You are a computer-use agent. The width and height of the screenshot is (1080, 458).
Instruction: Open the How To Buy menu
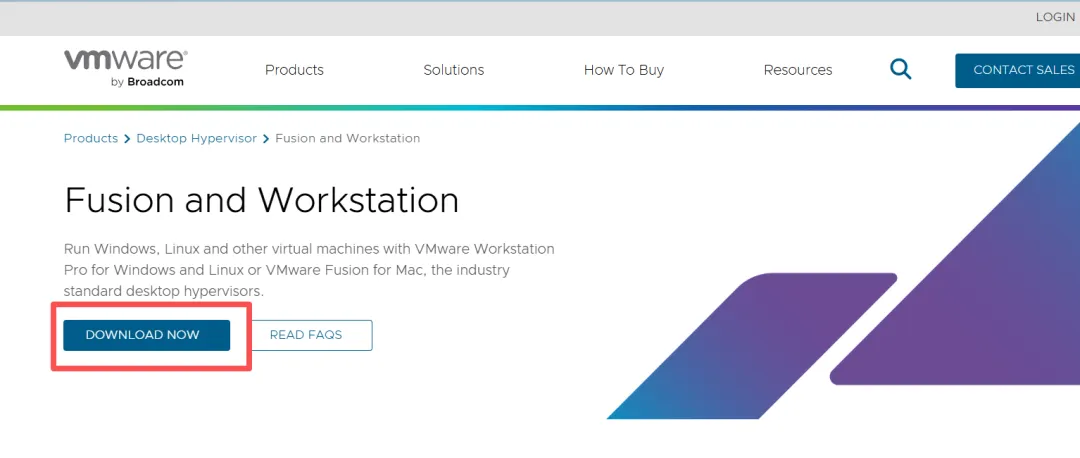(623, 70)
